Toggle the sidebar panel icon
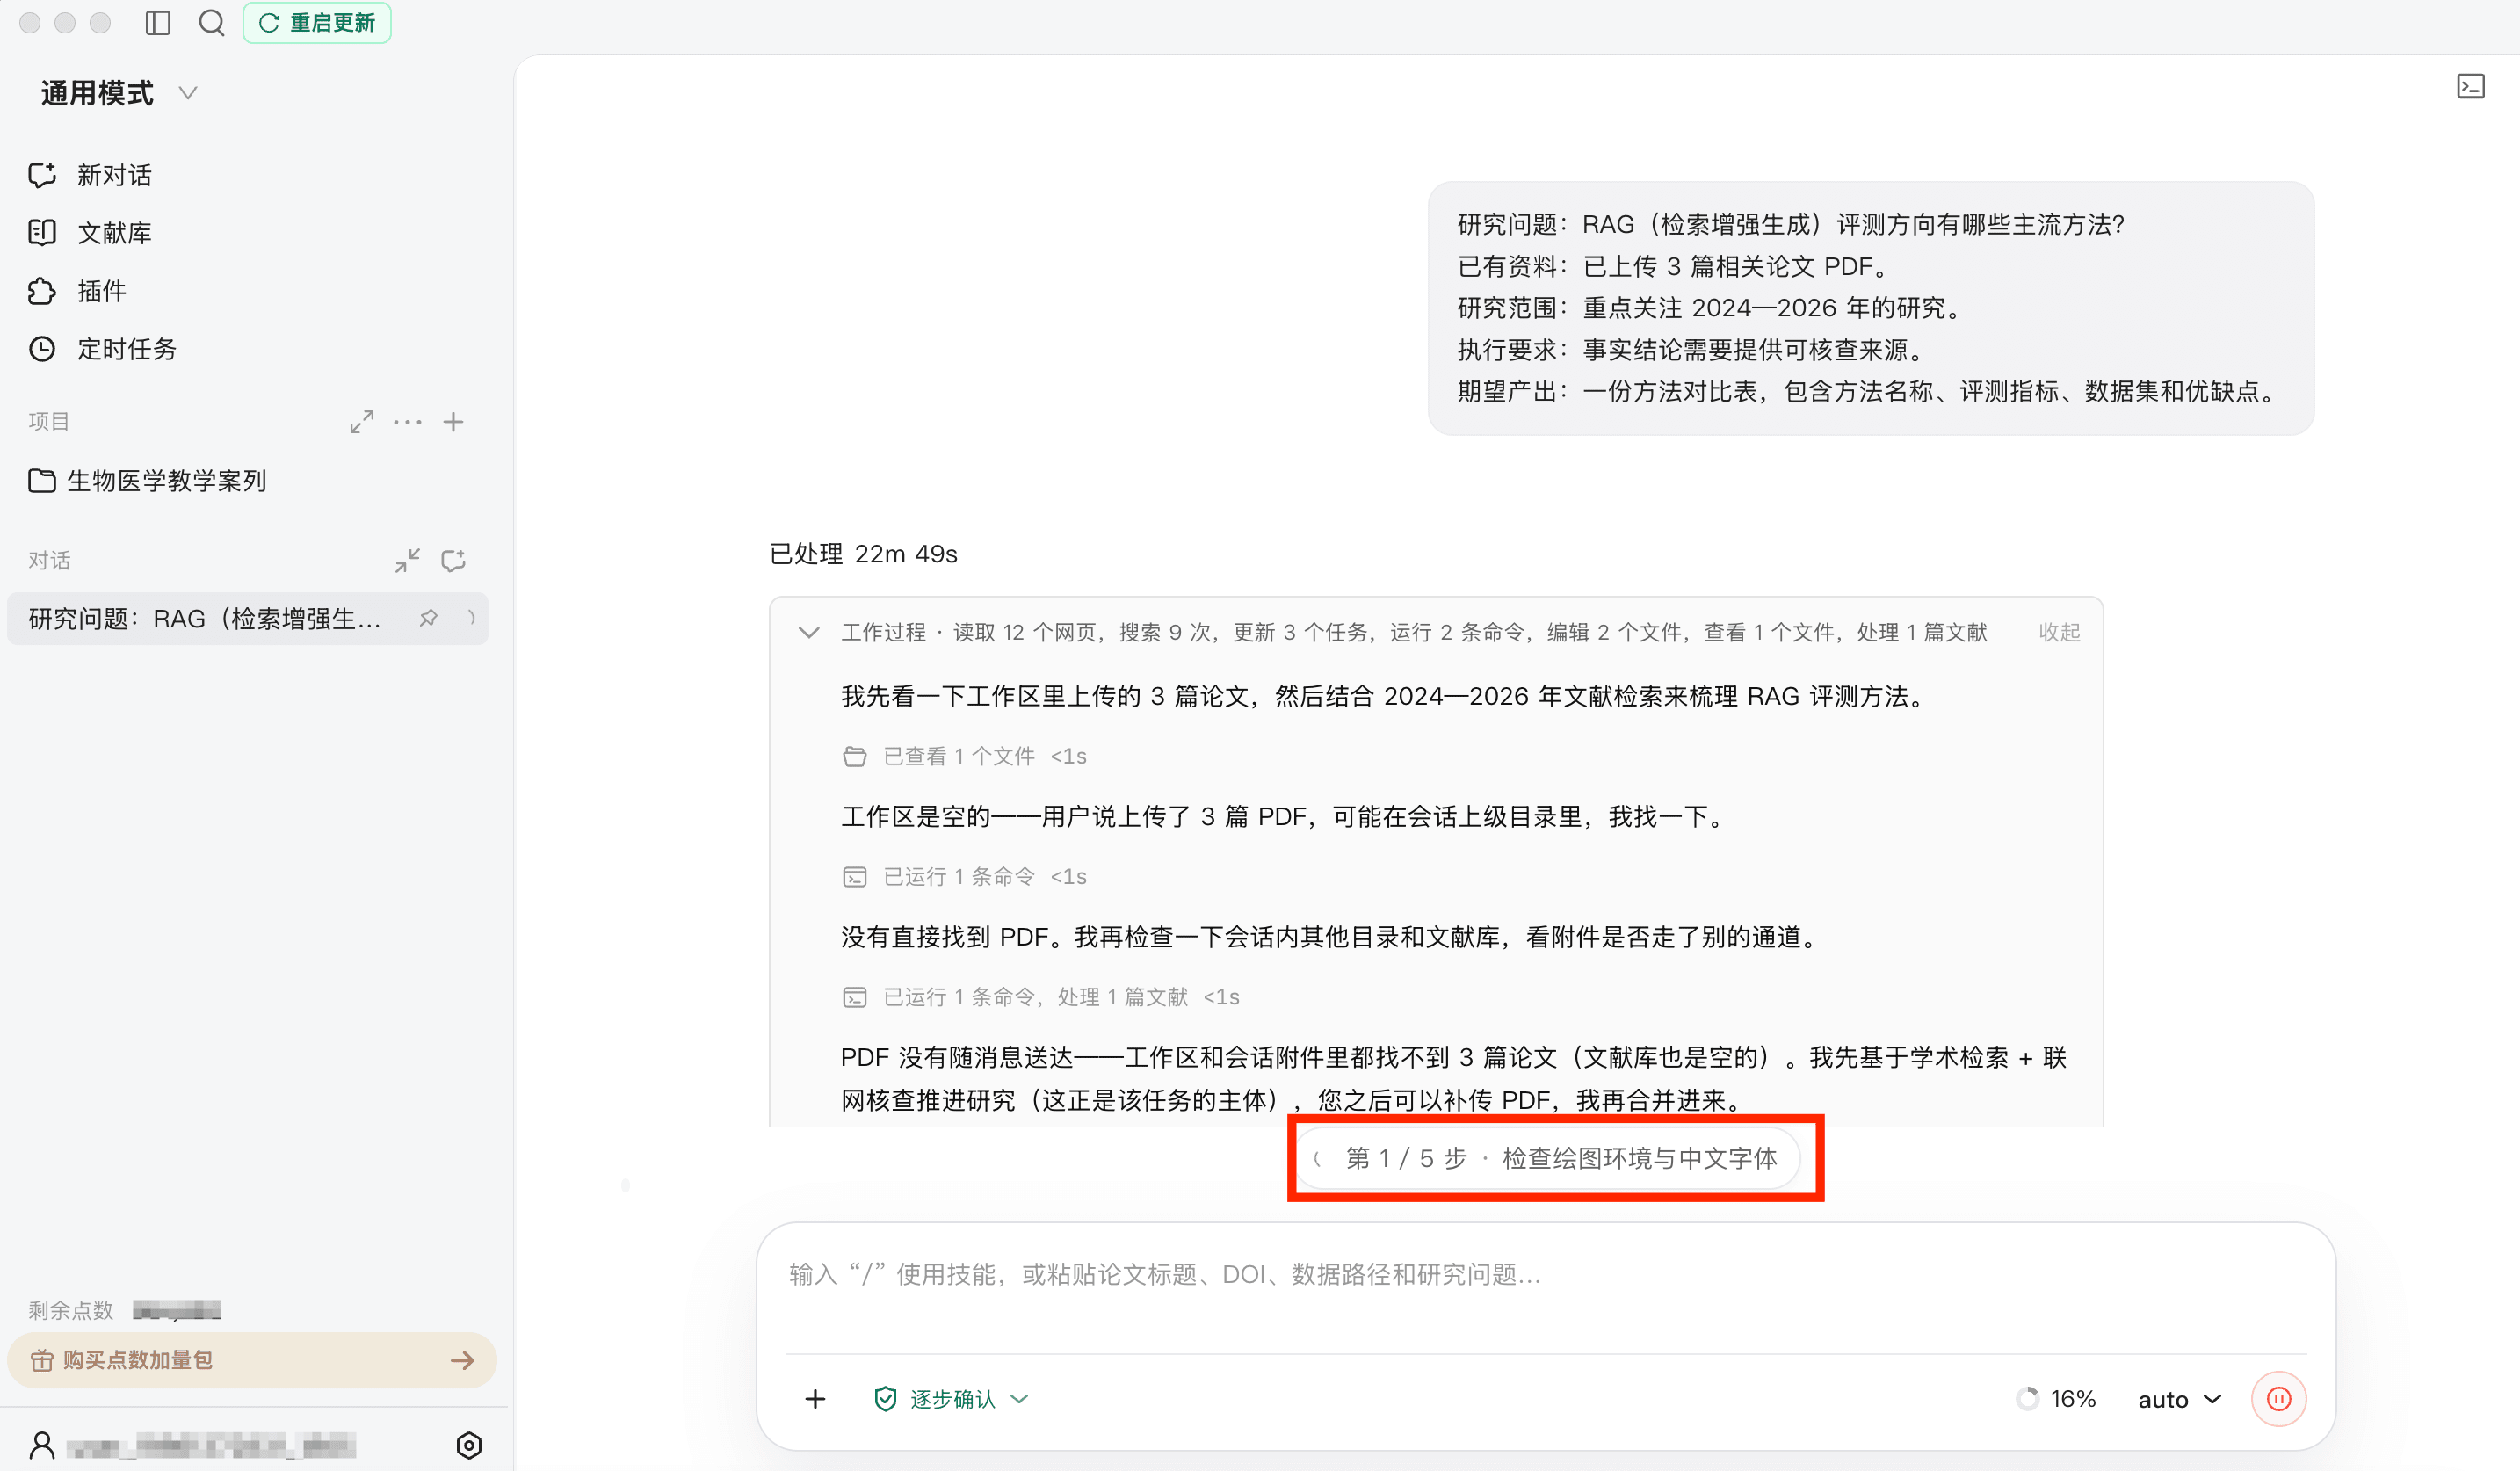 pyautogui.click(x=158, y=23)
